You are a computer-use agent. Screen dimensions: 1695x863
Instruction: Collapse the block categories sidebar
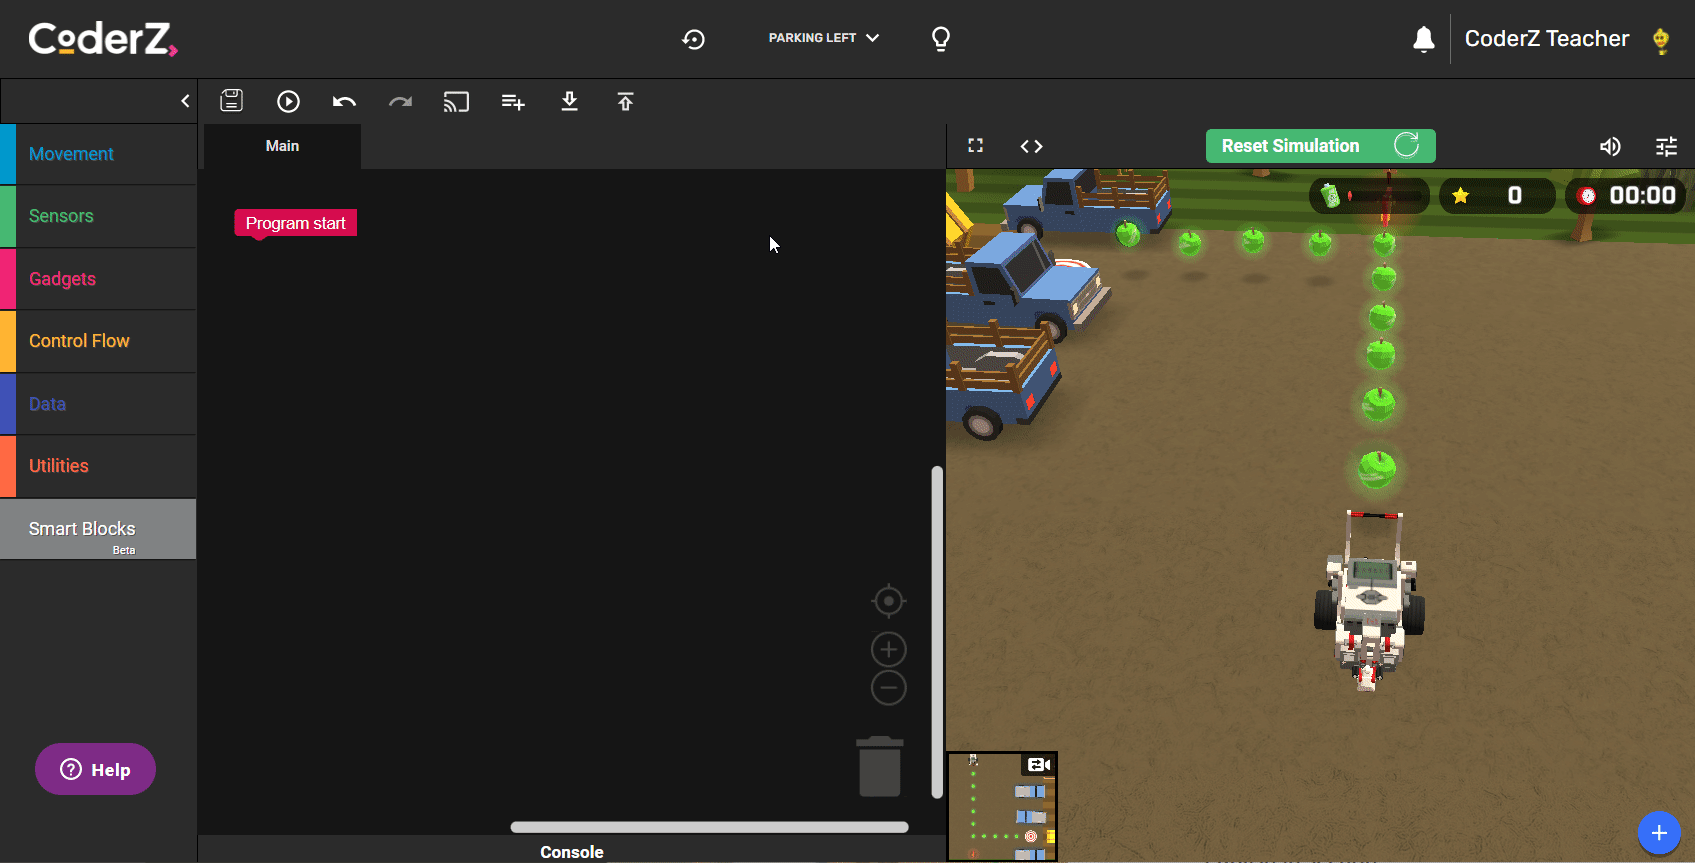pyautogui.click(x=185, y=101)
